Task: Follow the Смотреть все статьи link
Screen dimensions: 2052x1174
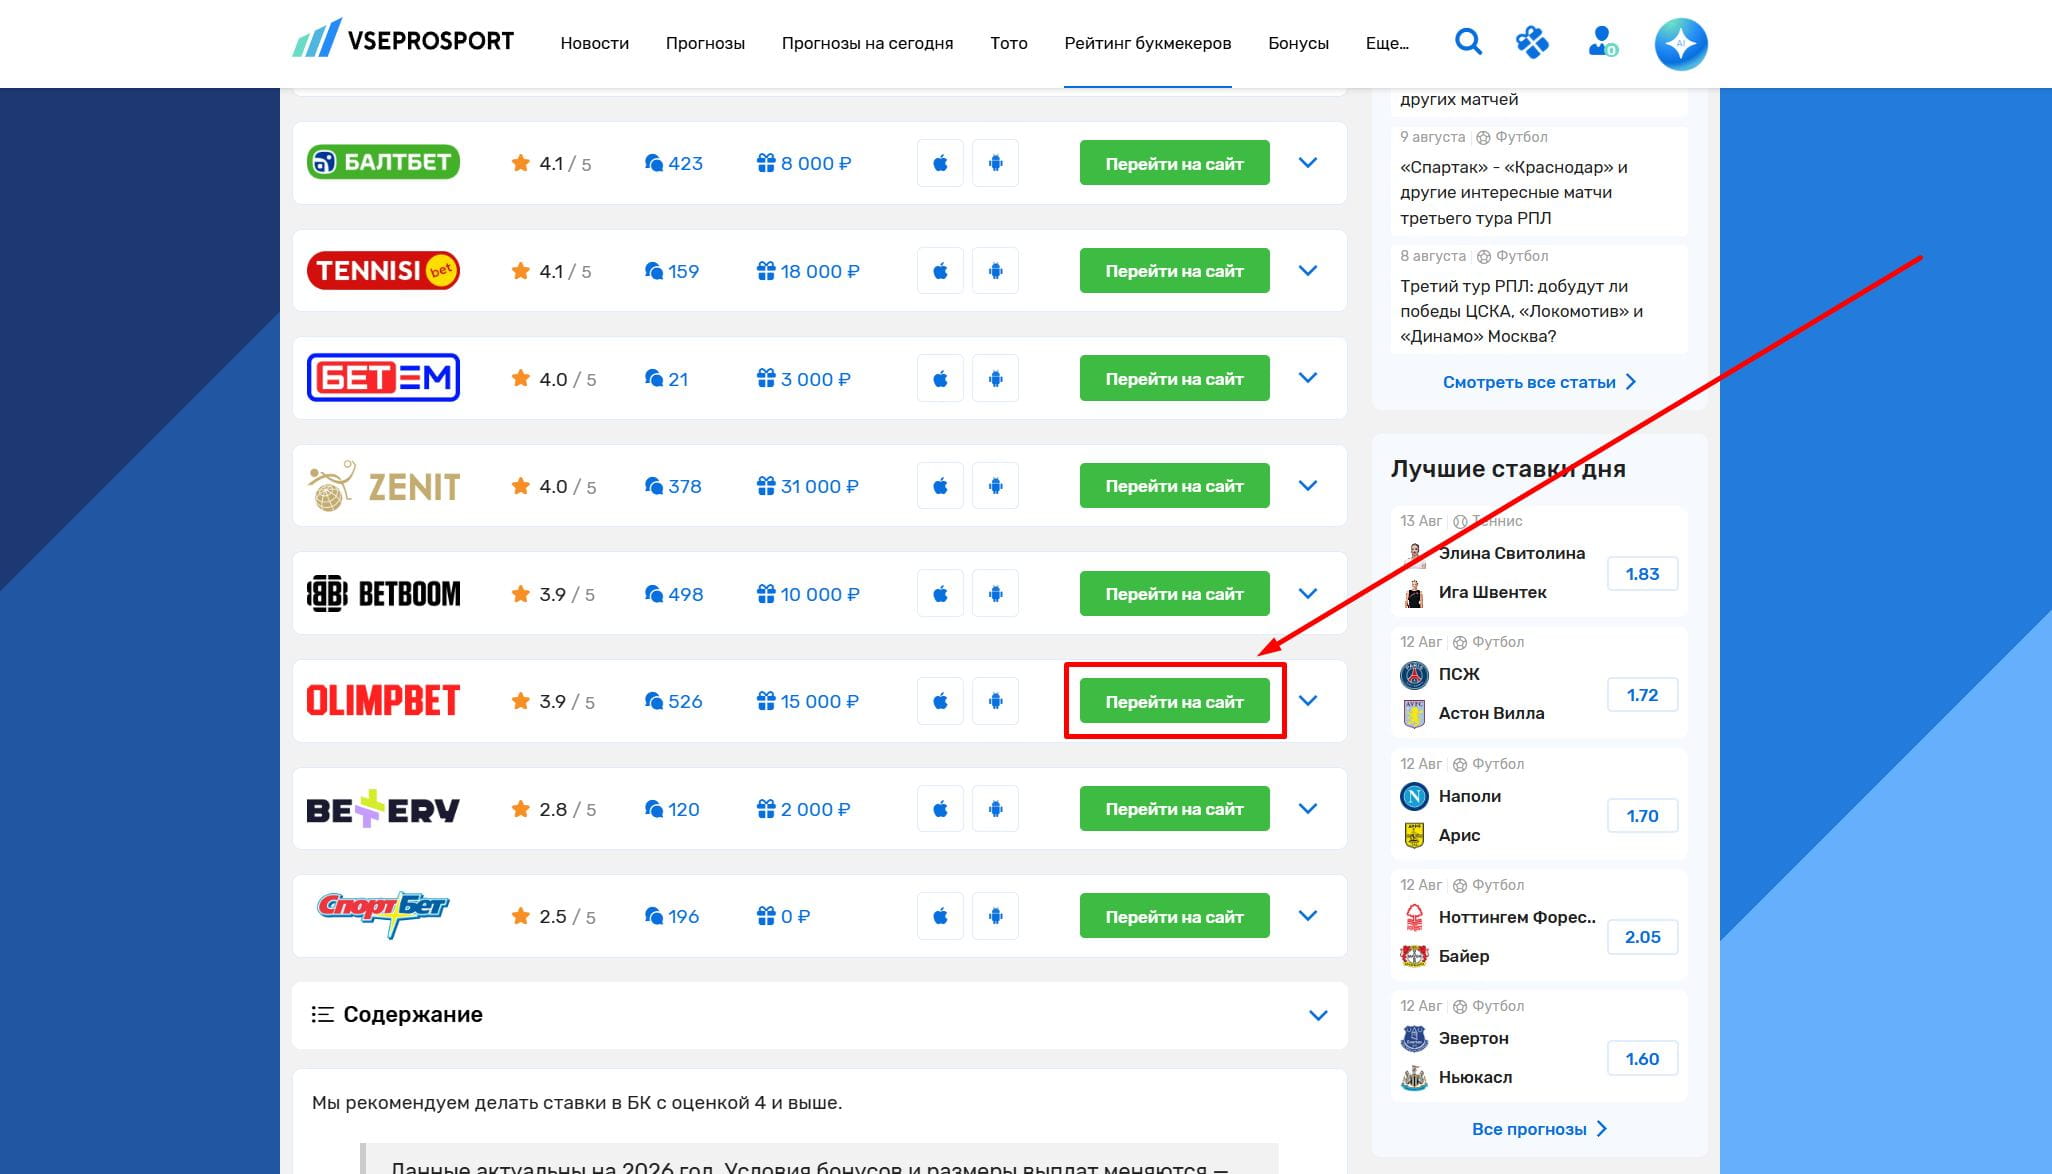Action: pyautogui.click(x=1539, y=382)
